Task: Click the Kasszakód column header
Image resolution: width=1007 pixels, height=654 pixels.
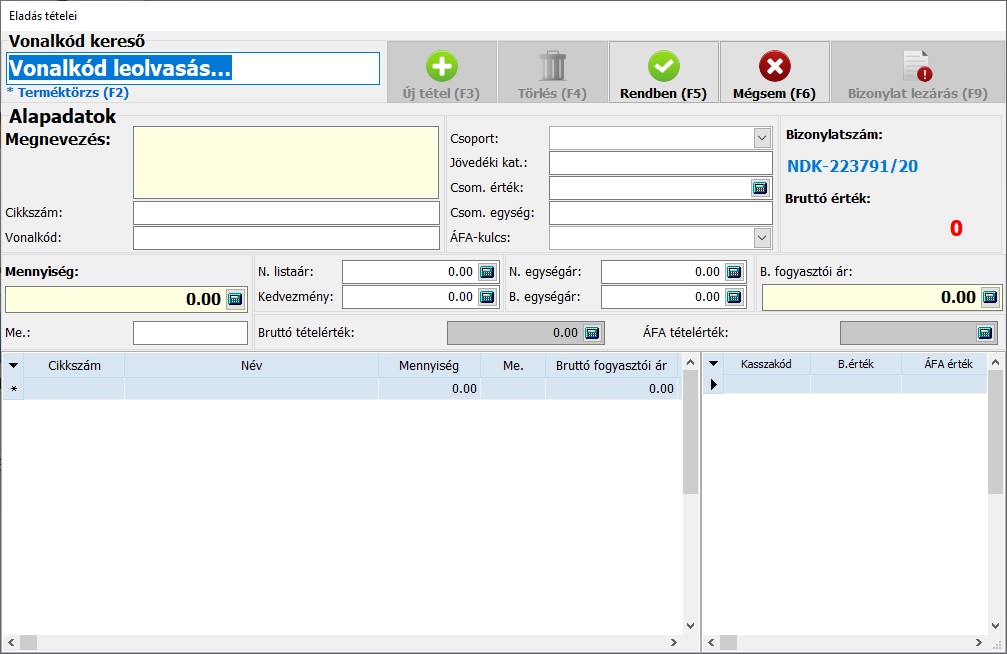Action: coord(766,364)
